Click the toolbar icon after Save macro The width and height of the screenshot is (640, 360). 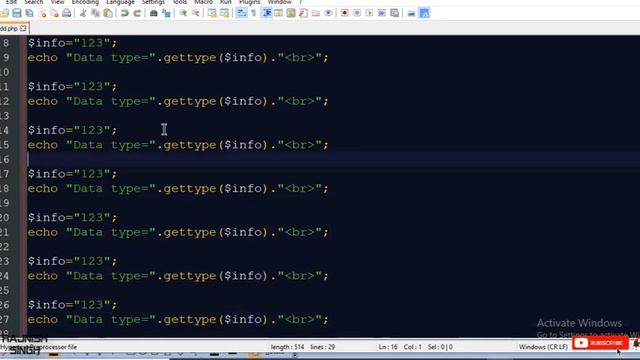tap(411, 13)
